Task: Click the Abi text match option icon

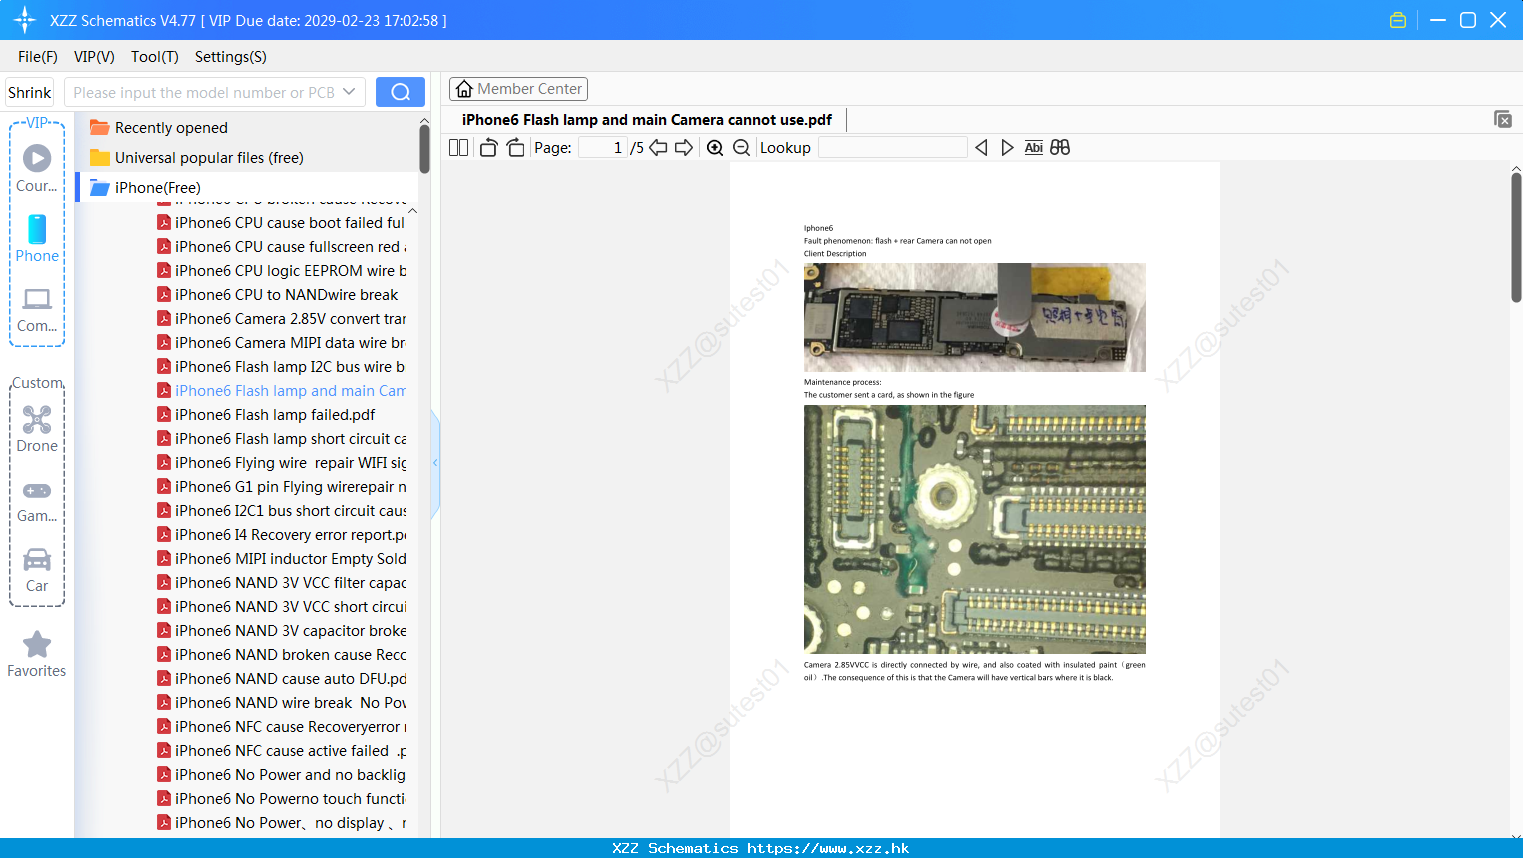Action: tap(1033, 148)
